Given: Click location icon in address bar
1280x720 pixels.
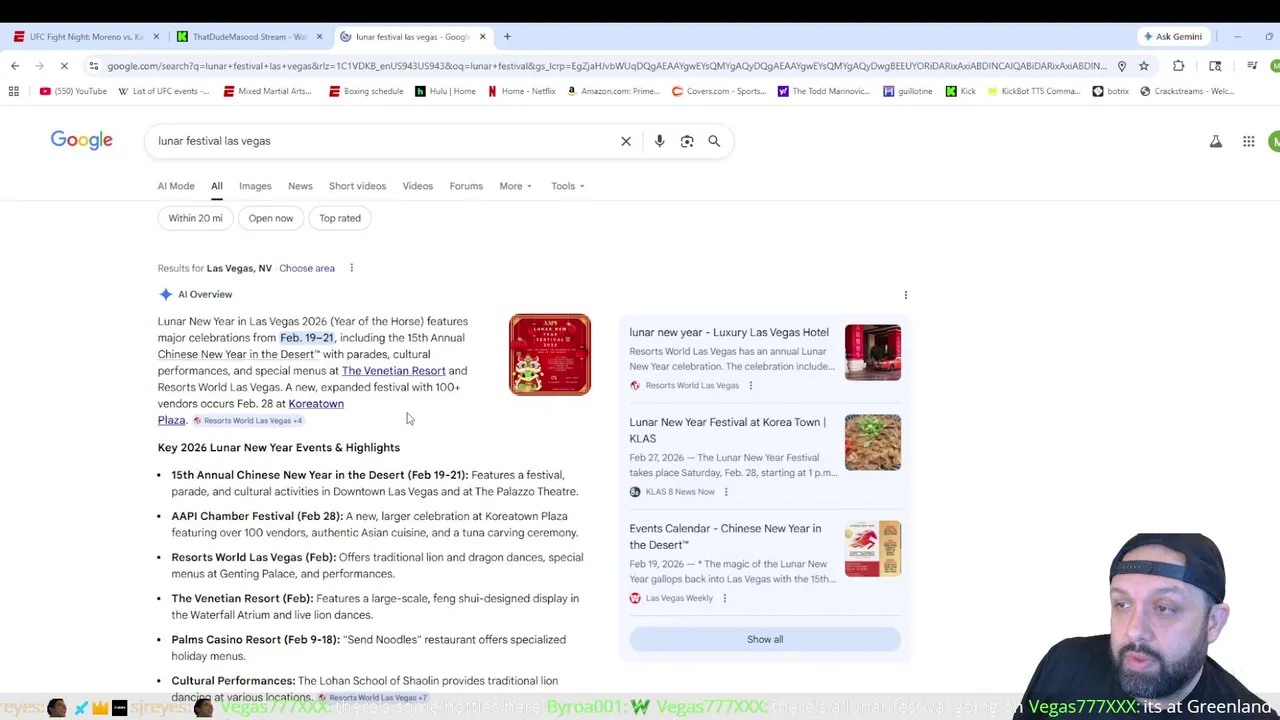Looking at the screenshot, I should click(x=1122, y=66).
